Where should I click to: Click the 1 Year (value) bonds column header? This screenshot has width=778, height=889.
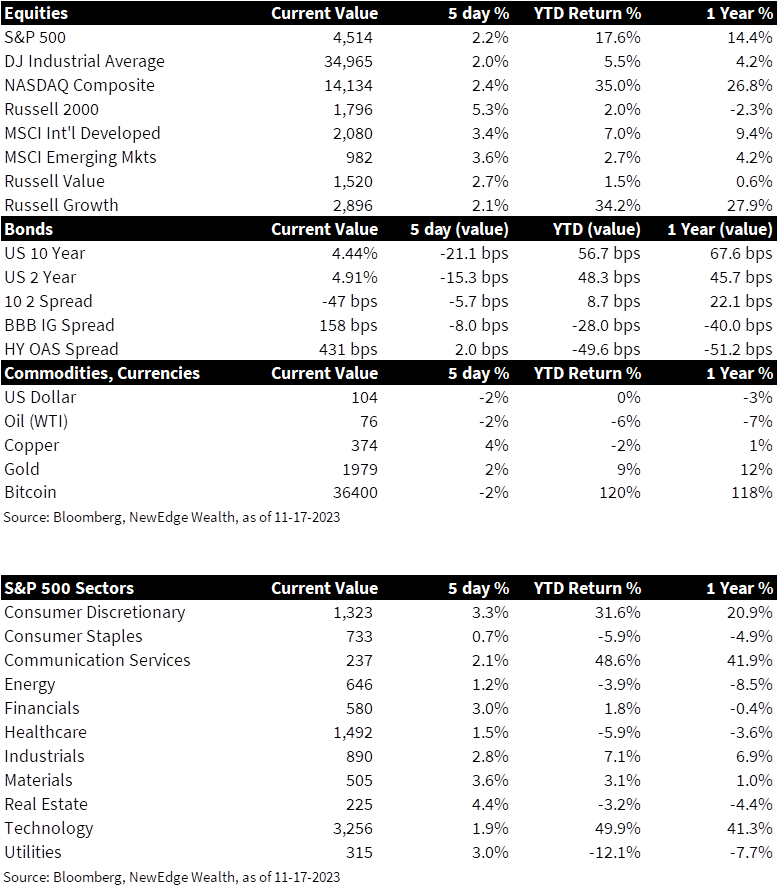pos(720,229)
